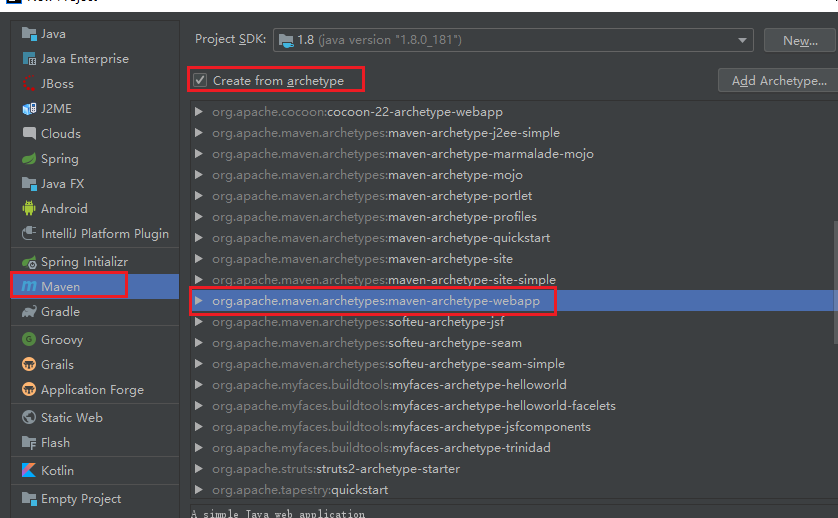Click the Empty Project folder icon
Screen dimensions: 838x518
(29, 499)
